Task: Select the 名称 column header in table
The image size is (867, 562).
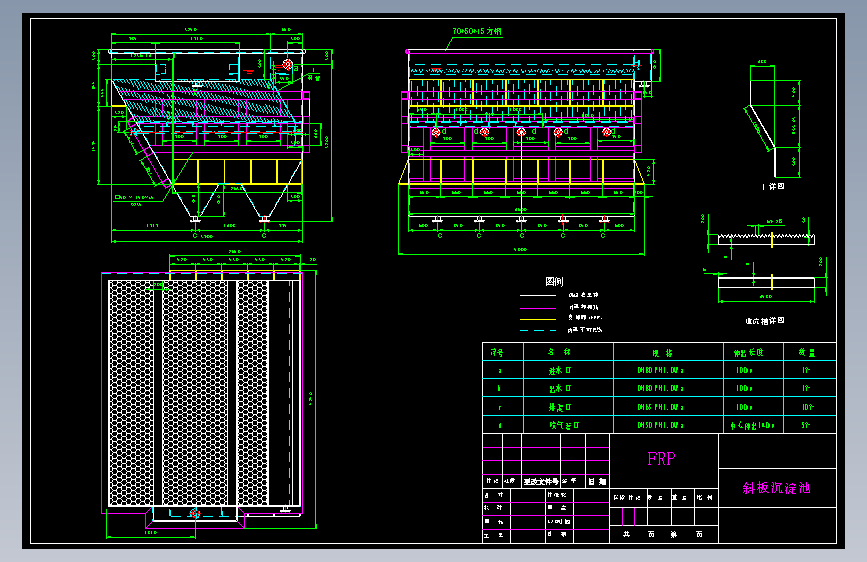Action: pyautogui.click(x=558, y=352)
